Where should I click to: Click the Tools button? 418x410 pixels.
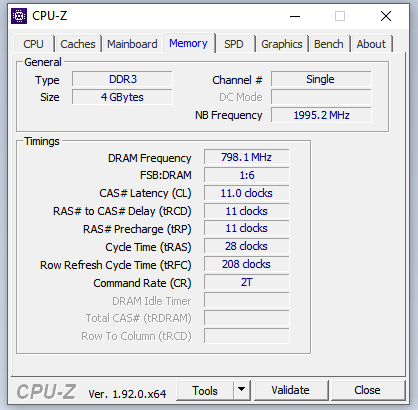pos(205,390)
